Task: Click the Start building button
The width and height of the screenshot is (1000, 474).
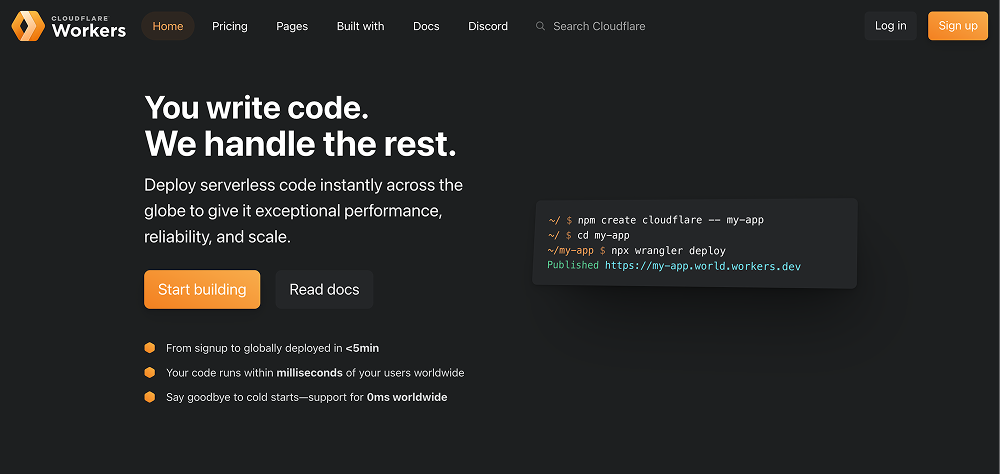Action: click(202, 290)
